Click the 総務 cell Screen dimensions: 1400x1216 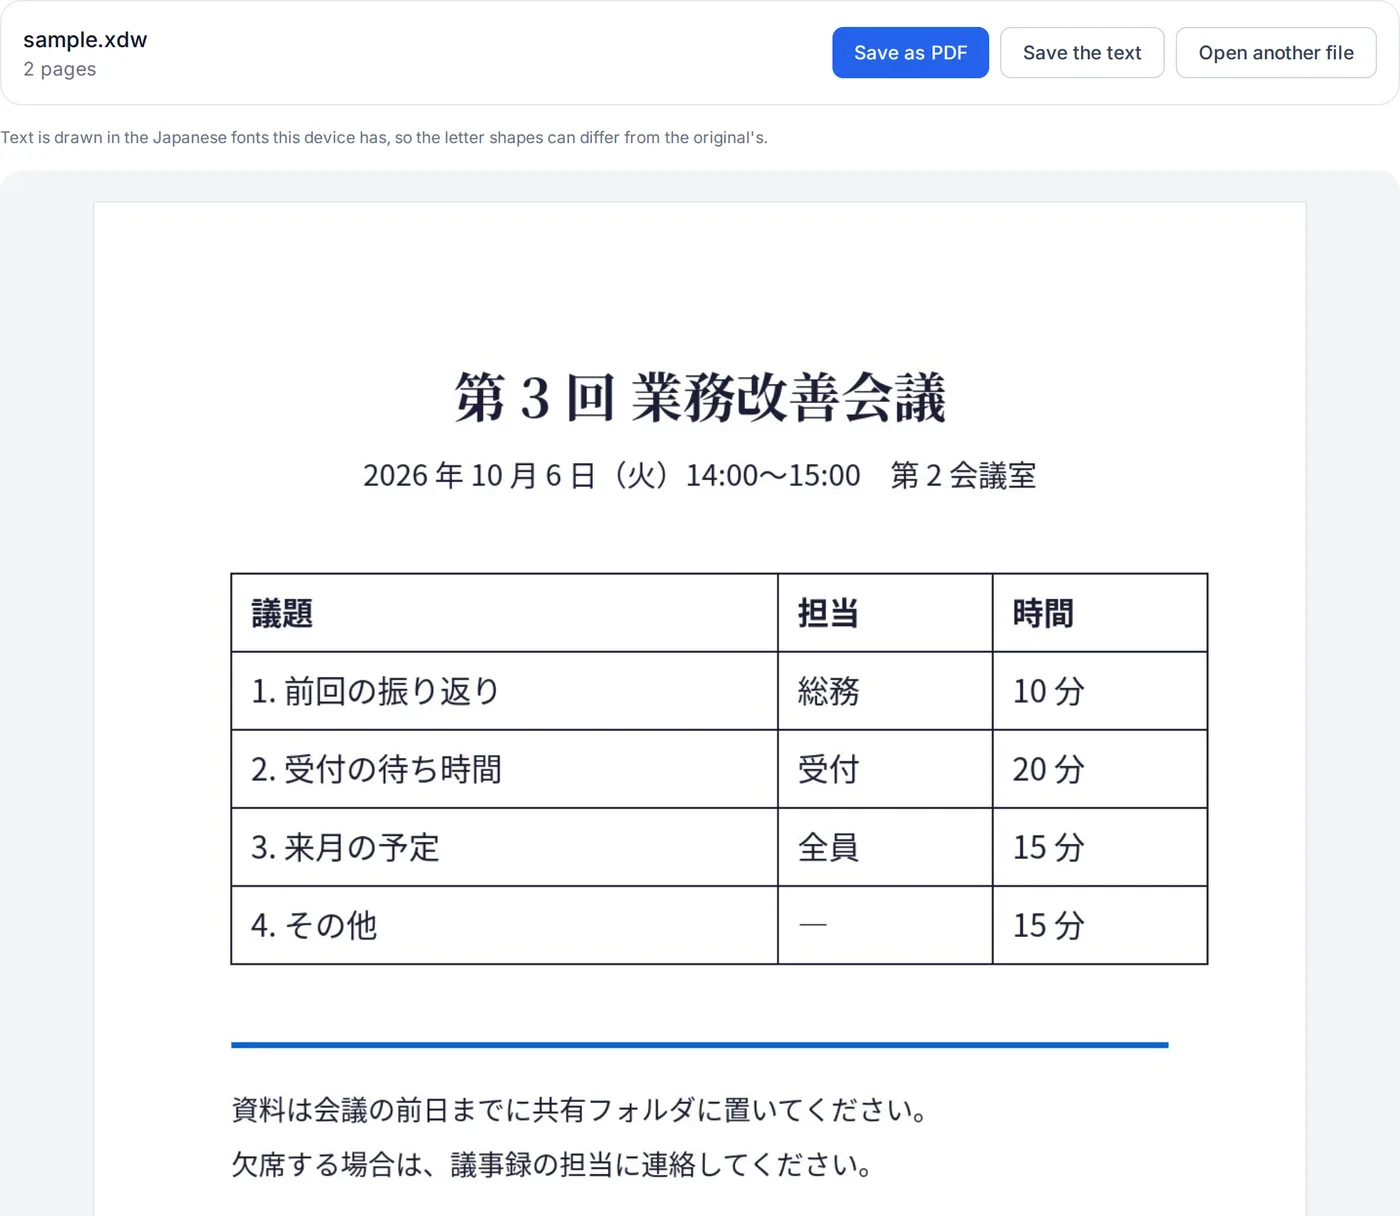tap(885, 691)
